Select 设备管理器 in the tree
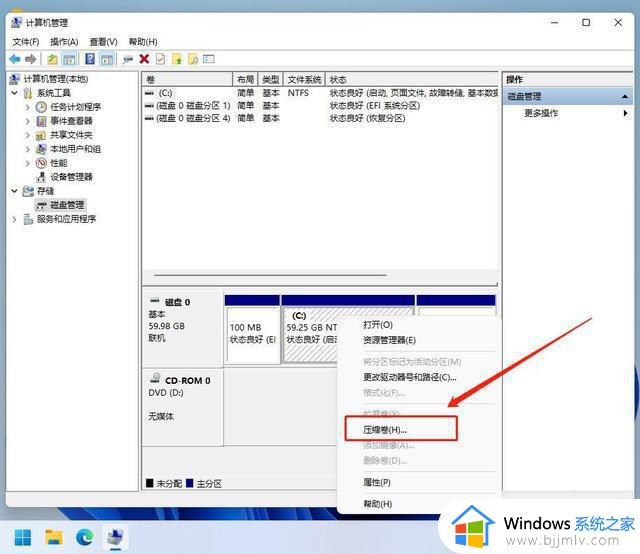Screen dimensions: 640x554 (71, 177)
